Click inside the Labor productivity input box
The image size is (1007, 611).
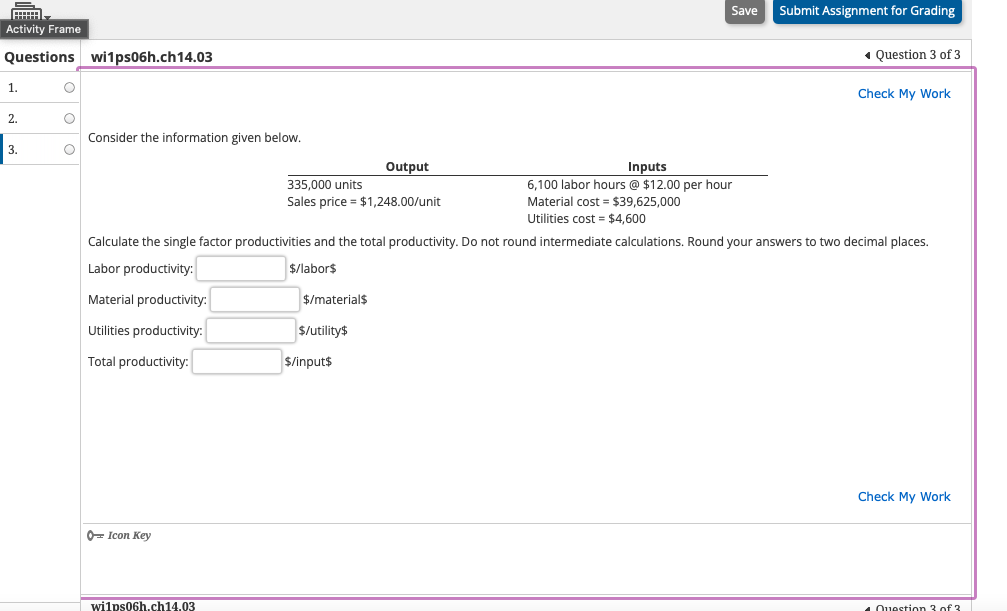[x=240, y=268]
